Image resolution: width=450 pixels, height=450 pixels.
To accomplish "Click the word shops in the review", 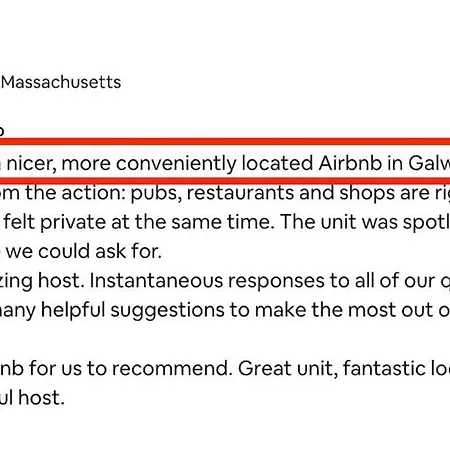I will pyautogui.click(x=367, y=193).
